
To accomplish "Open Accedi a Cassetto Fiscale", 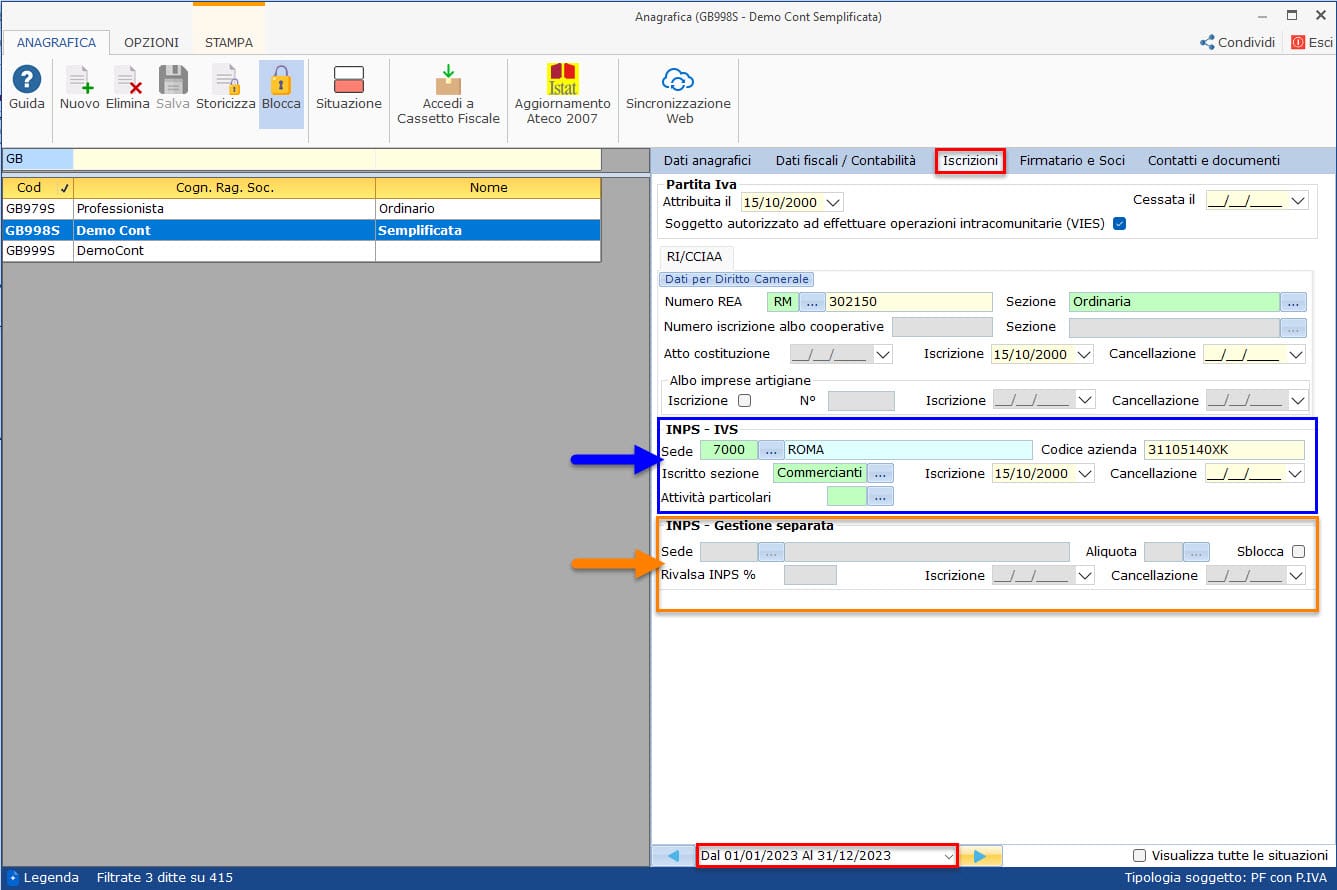I will tap(448, 95).
